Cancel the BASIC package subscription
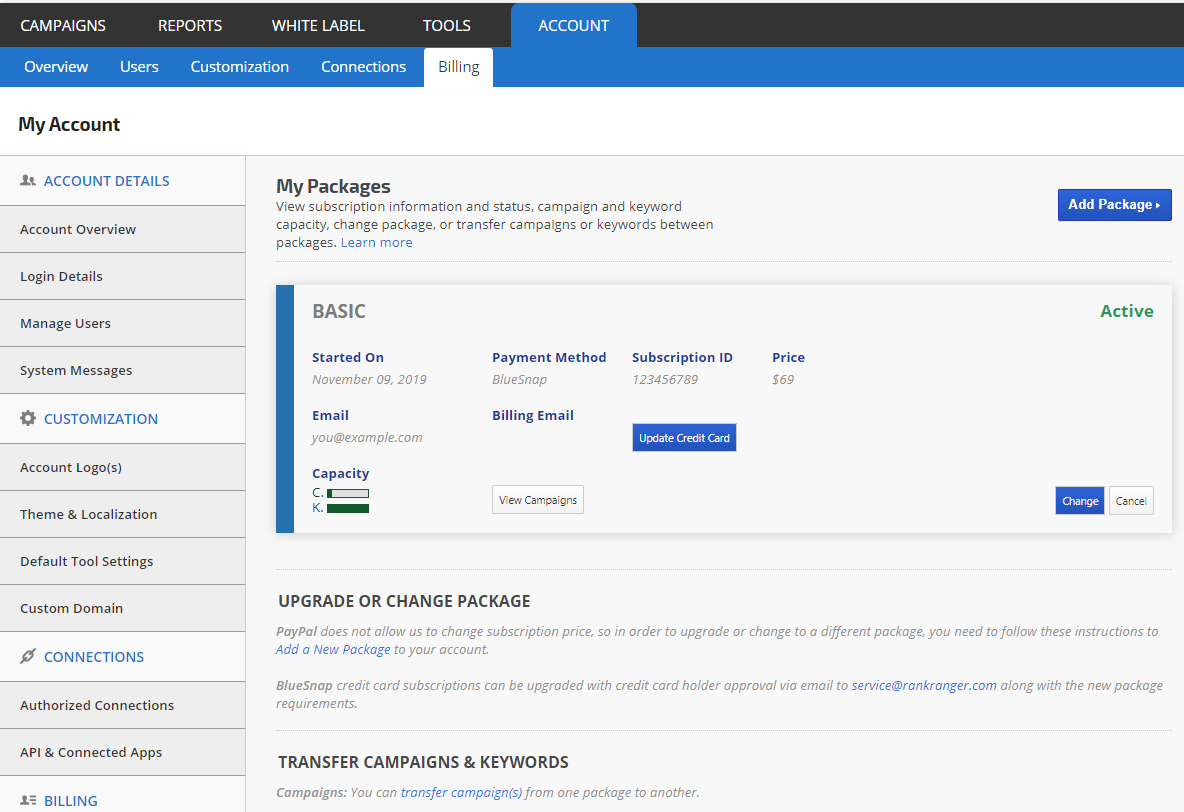Viewport: 1184px width, 812px height. click(x=1131, y=501)
